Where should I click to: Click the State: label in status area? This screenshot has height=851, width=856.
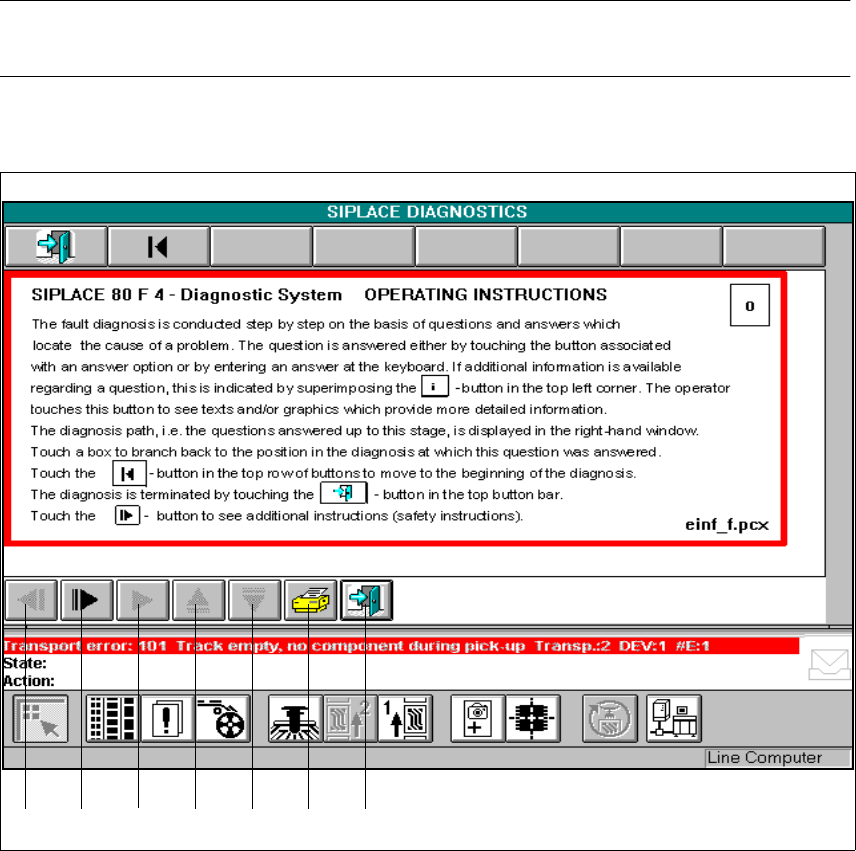point(25,663)
